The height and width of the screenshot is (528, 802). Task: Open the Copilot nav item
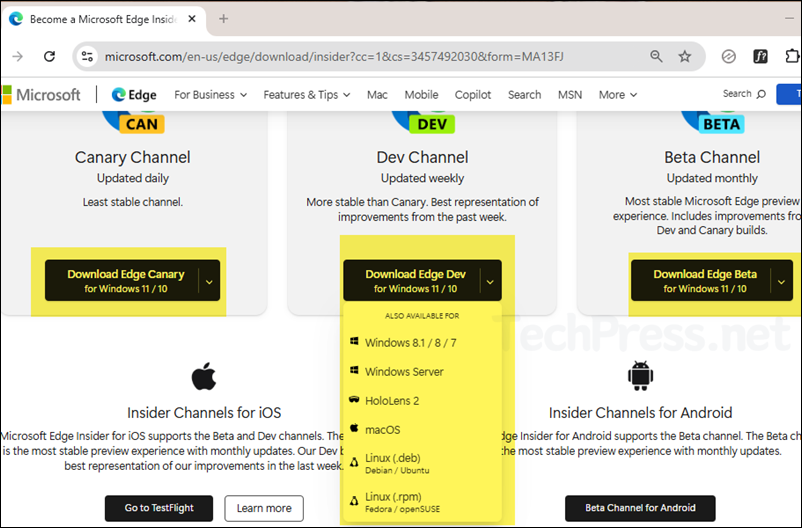tap(473, 95)
